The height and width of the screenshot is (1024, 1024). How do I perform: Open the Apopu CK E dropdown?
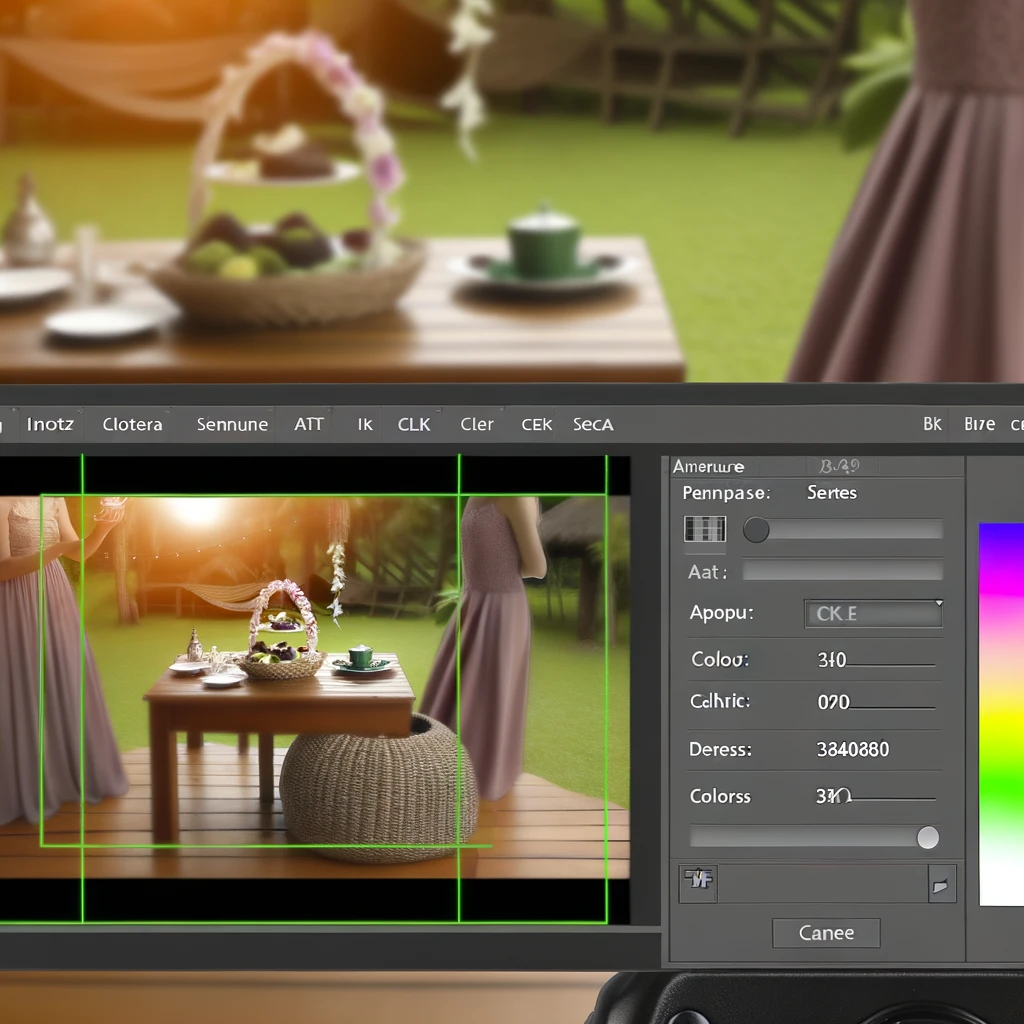(x=873, y=613)
